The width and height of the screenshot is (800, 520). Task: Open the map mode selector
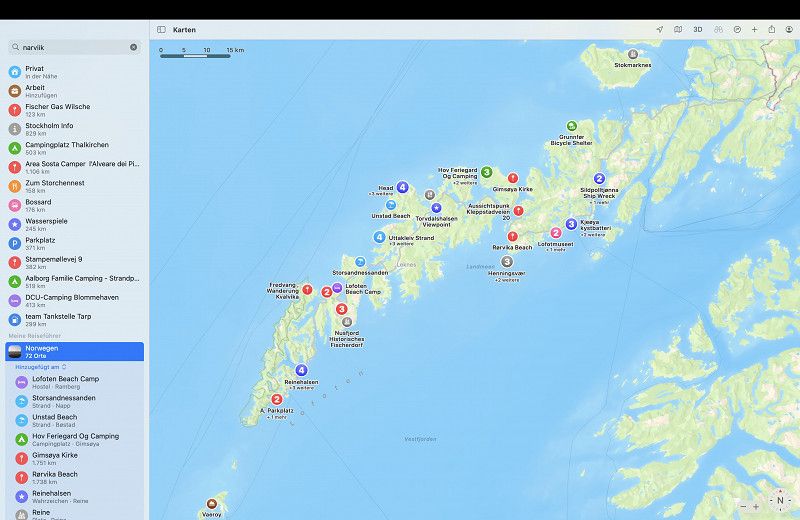(678, 30)
